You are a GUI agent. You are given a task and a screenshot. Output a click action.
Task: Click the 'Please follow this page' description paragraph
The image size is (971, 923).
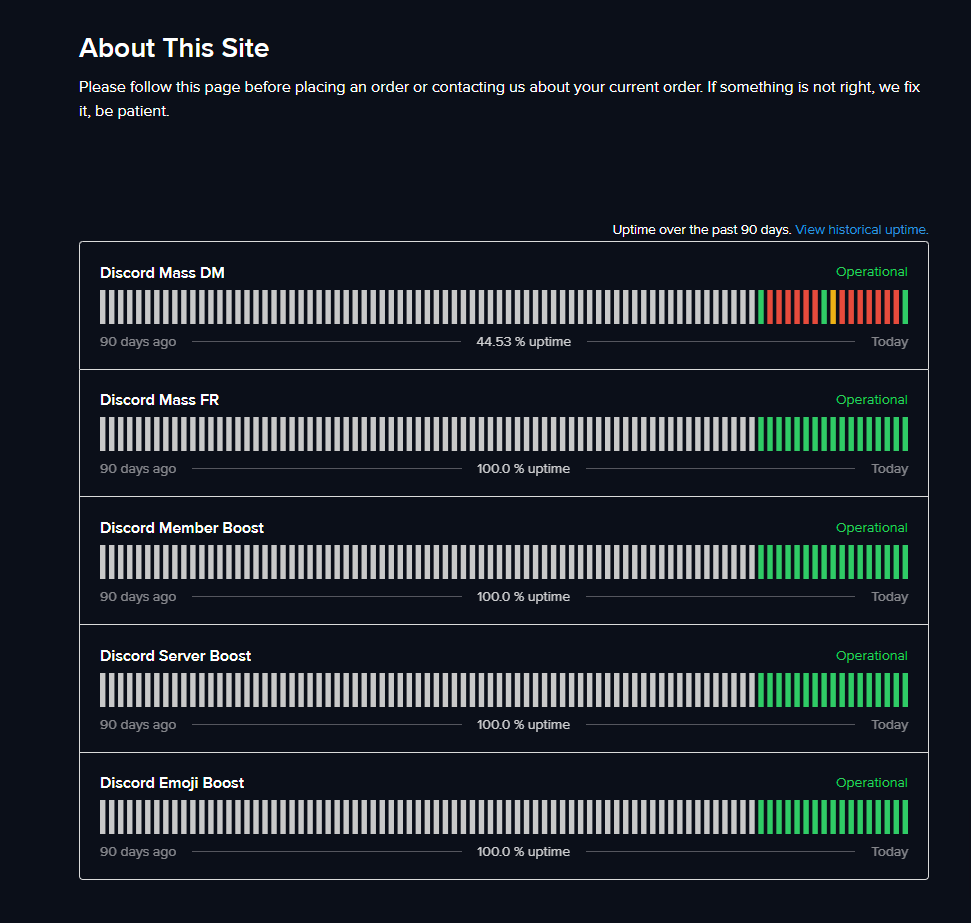[499, 98]
